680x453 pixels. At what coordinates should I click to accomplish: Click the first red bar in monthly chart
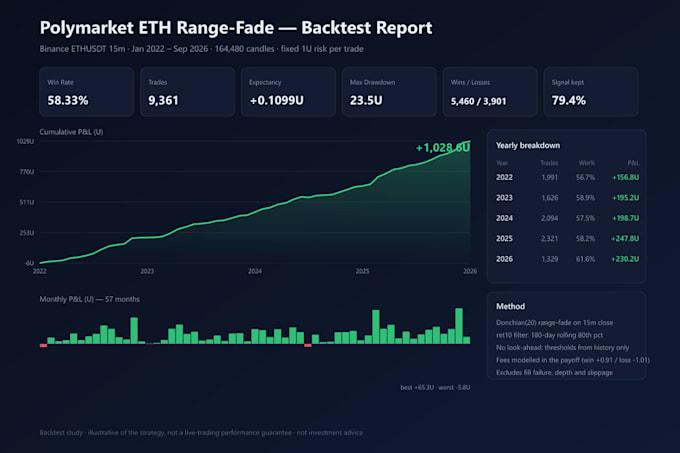(x=43, y=345)
